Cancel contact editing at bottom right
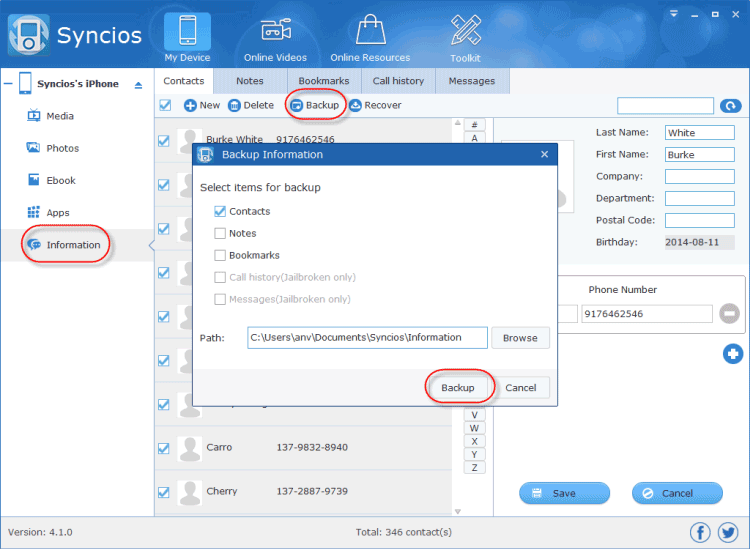 677,493
